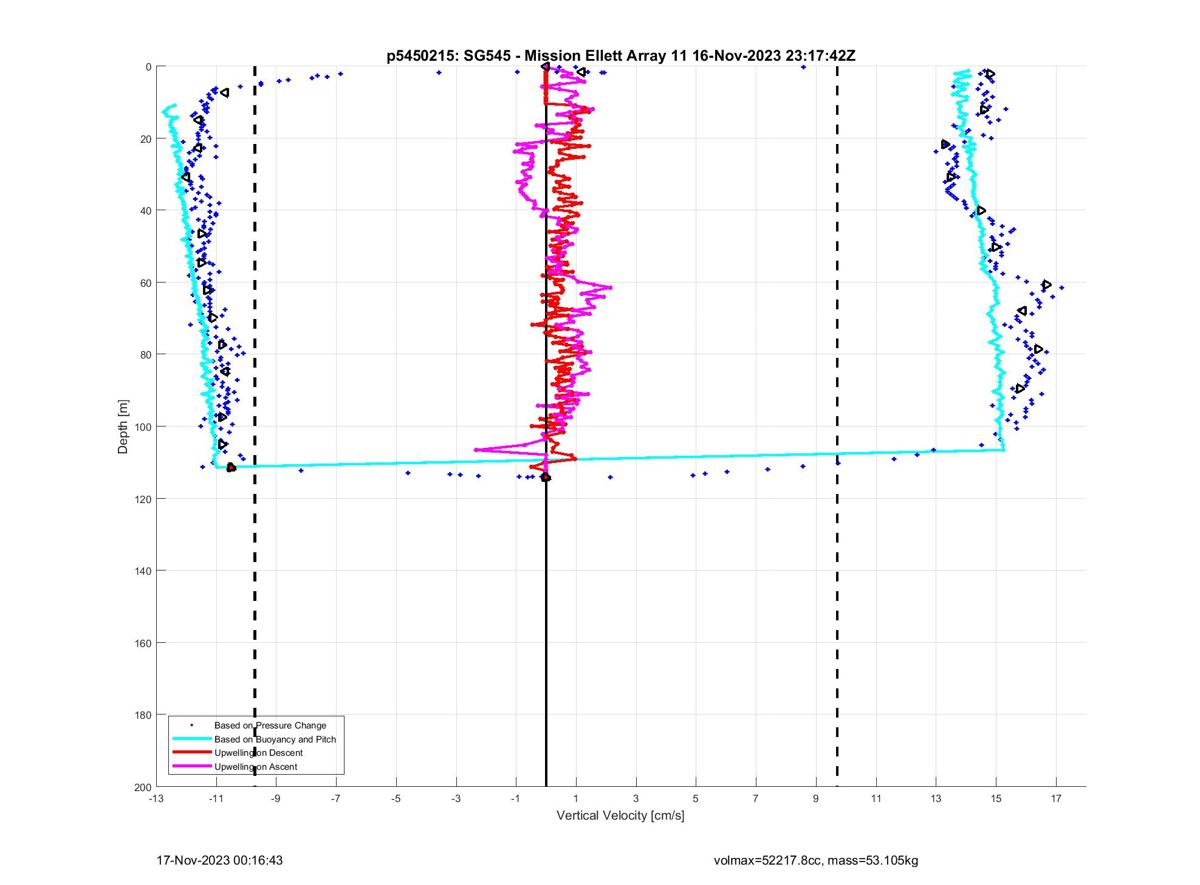The height and width of the screenshot is (885, 1200).
Task: Click the cyan line sample in legend
Action: coord(190,739)
